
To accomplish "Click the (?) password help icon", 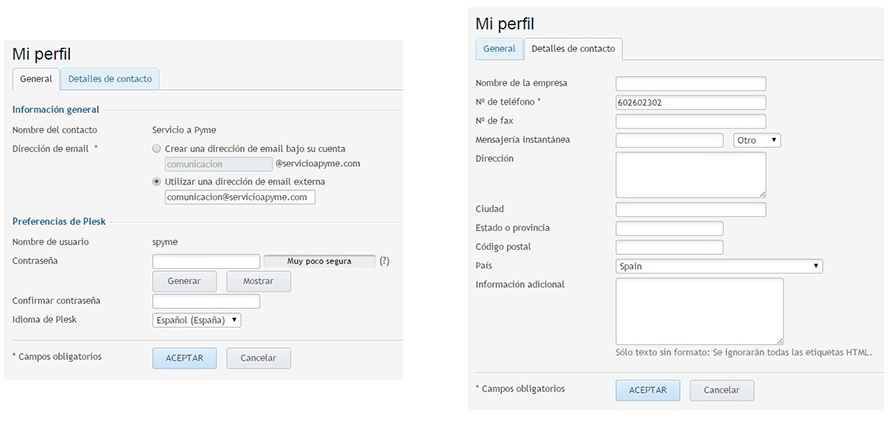I will pos(384,262).
